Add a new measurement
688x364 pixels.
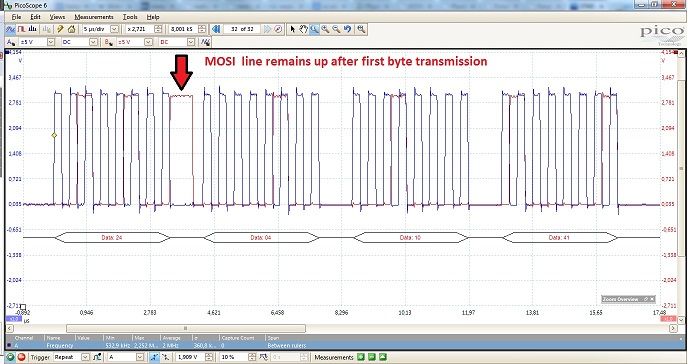tap(361, 357)
